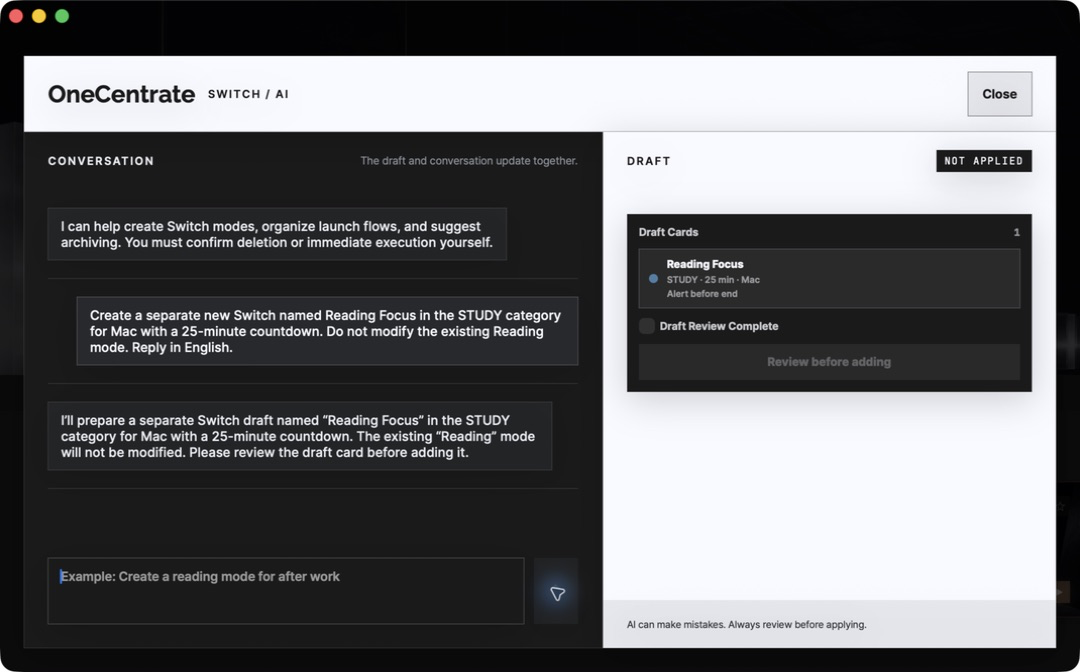Open the Reading Focus draft card

click(x=829, y=278)
